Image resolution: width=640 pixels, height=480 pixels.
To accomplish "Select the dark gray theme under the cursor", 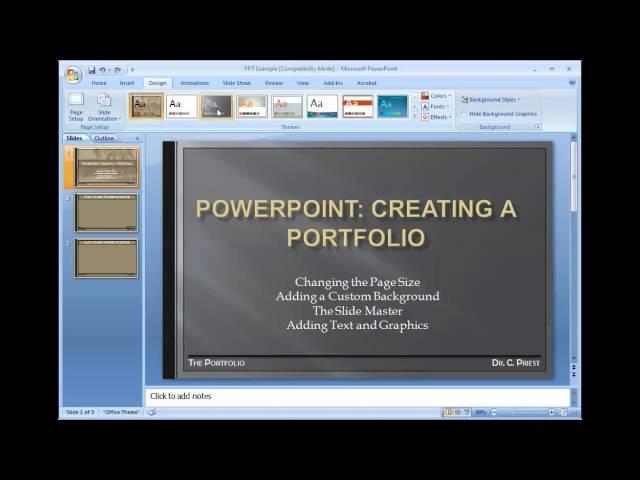I will (x=216, y=106).
